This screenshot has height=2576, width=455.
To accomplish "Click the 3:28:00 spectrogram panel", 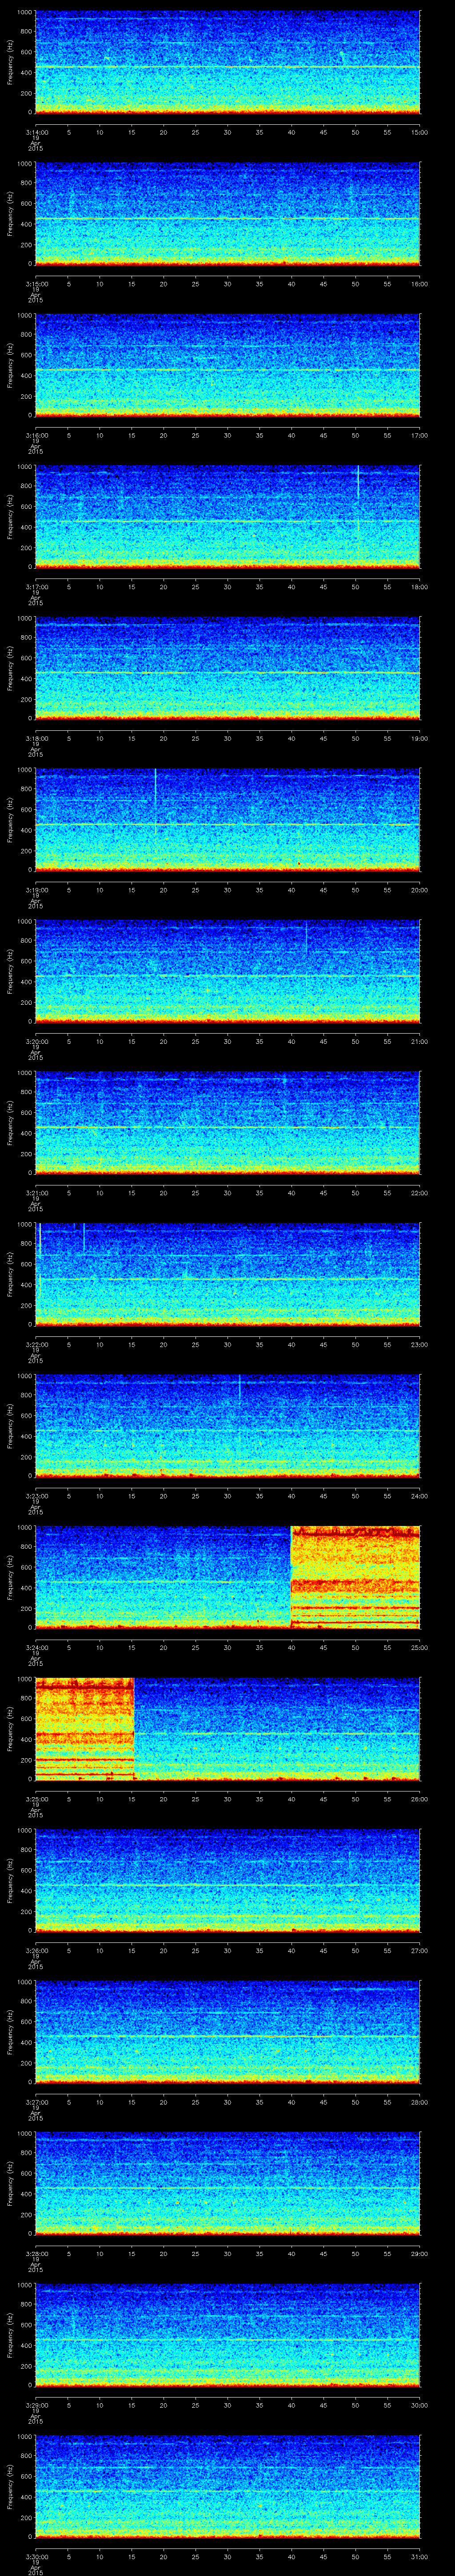I will (227, 2183).
